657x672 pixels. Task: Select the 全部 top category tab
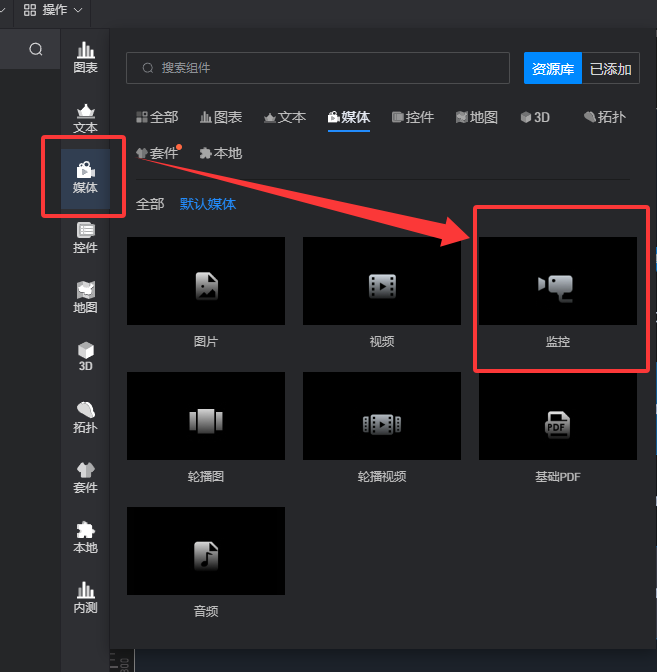[x=157, y=117]
